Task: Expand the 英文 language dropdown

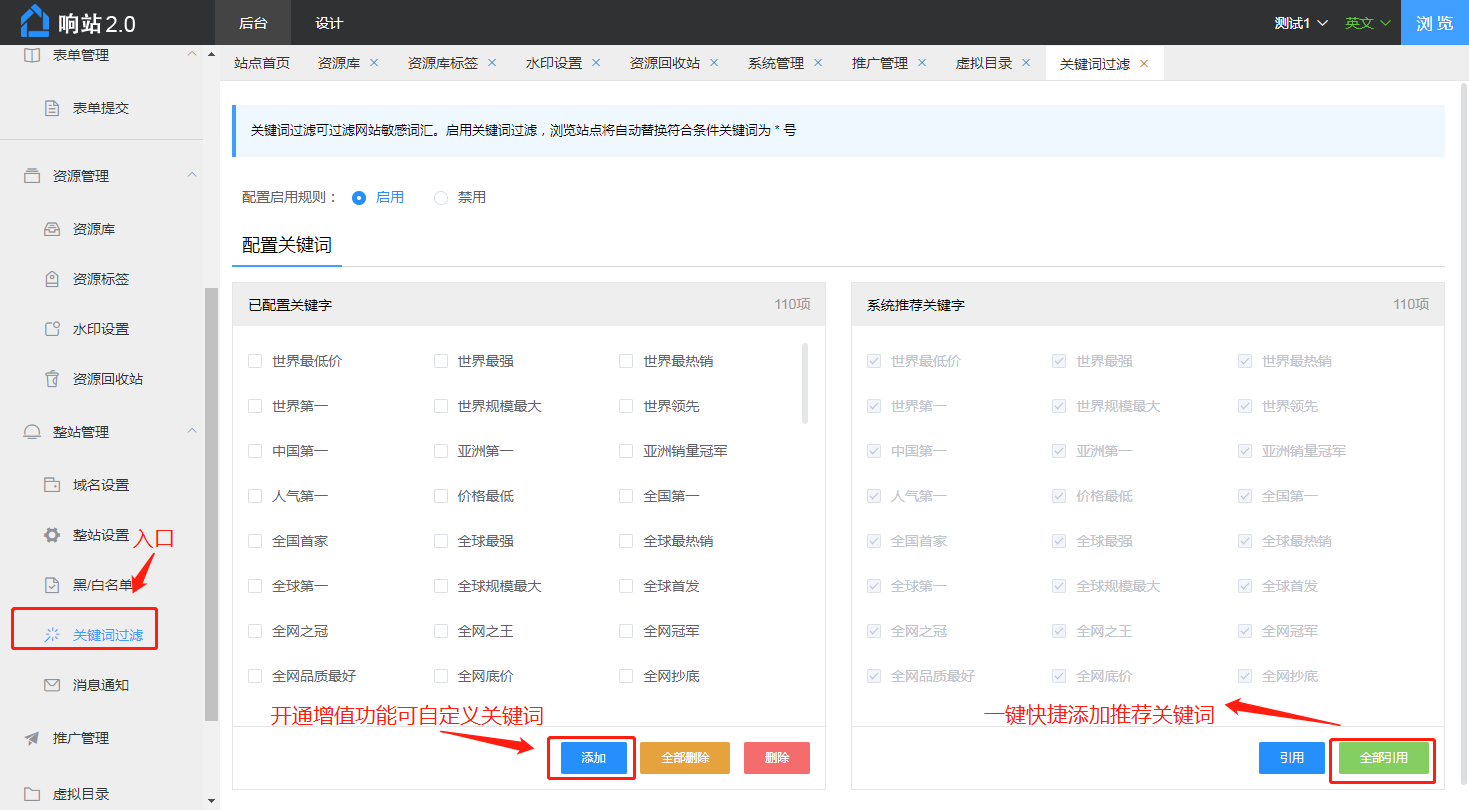Action: (x=1367, y=23)
